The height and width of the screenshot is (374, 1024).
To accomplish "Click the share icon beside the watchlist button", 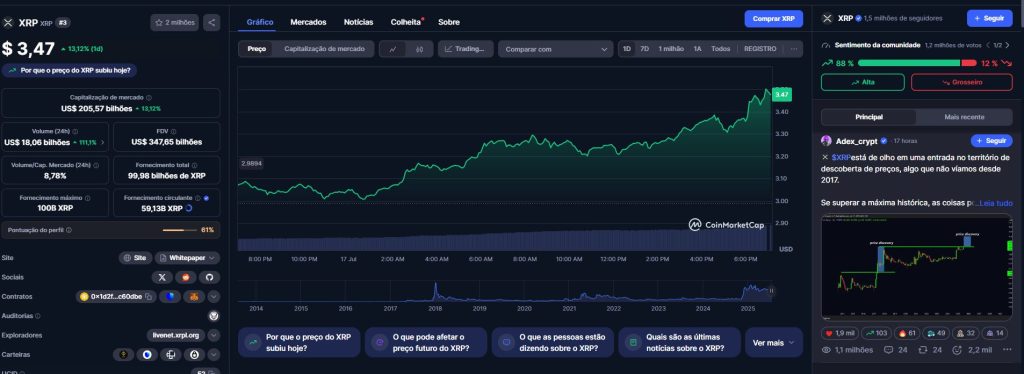I will [211, 22].
